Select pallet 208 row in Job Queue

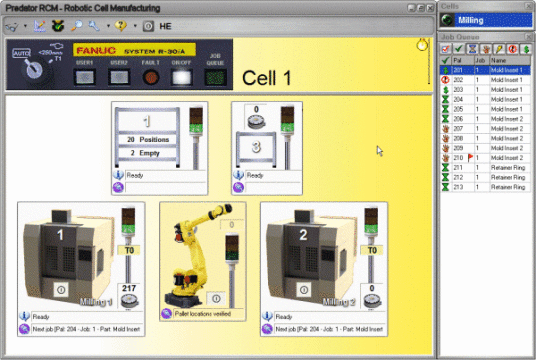pyautogui.click(x=485, y=138)
